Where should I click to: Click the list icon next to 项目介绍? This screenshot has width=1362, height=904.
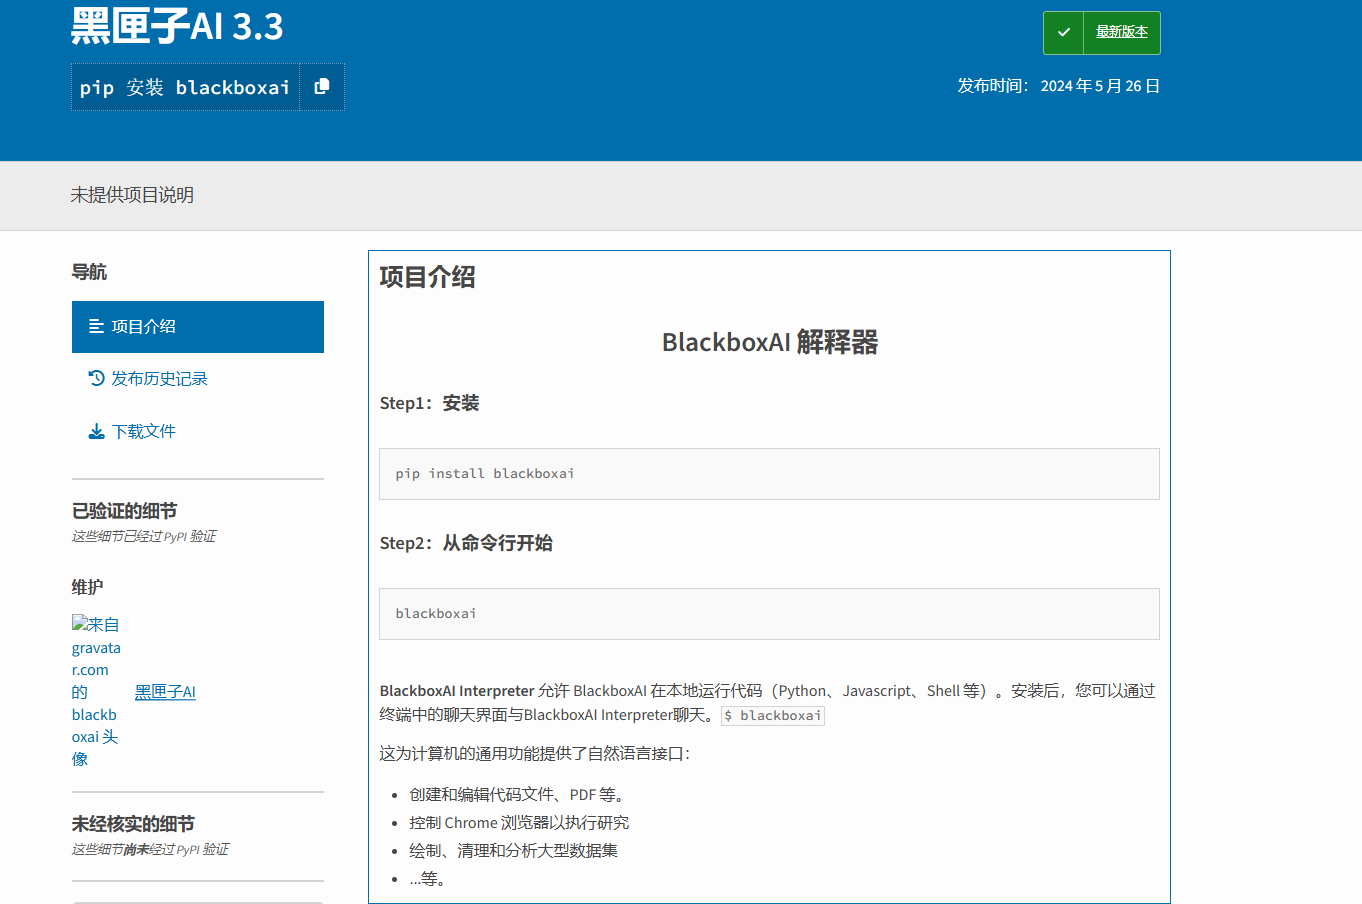tap(96, 327)
